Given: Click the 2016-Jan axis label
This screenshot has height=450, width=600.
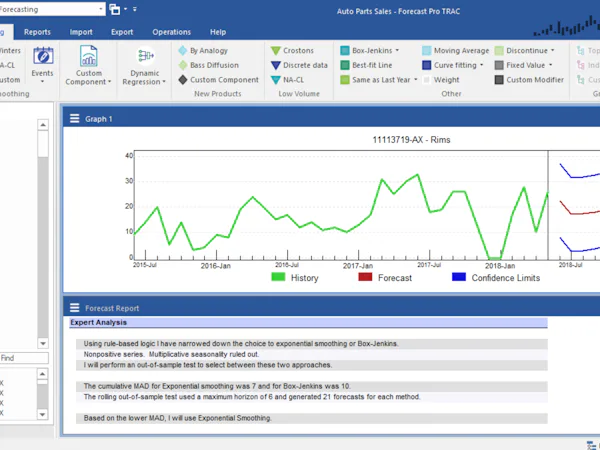Looking at the screenshot, I should tap(216, 266).
